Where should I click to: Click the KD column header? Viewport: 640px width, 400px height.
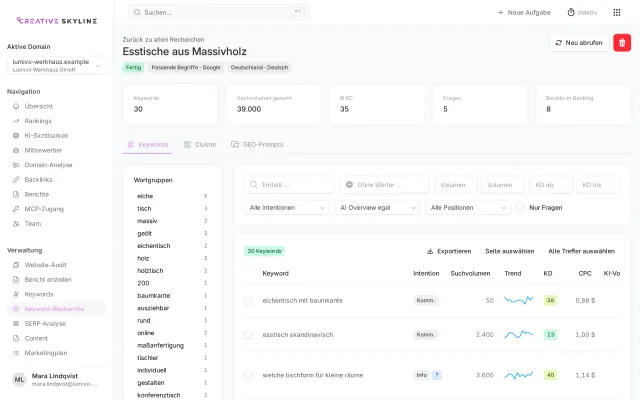(548, 273)
